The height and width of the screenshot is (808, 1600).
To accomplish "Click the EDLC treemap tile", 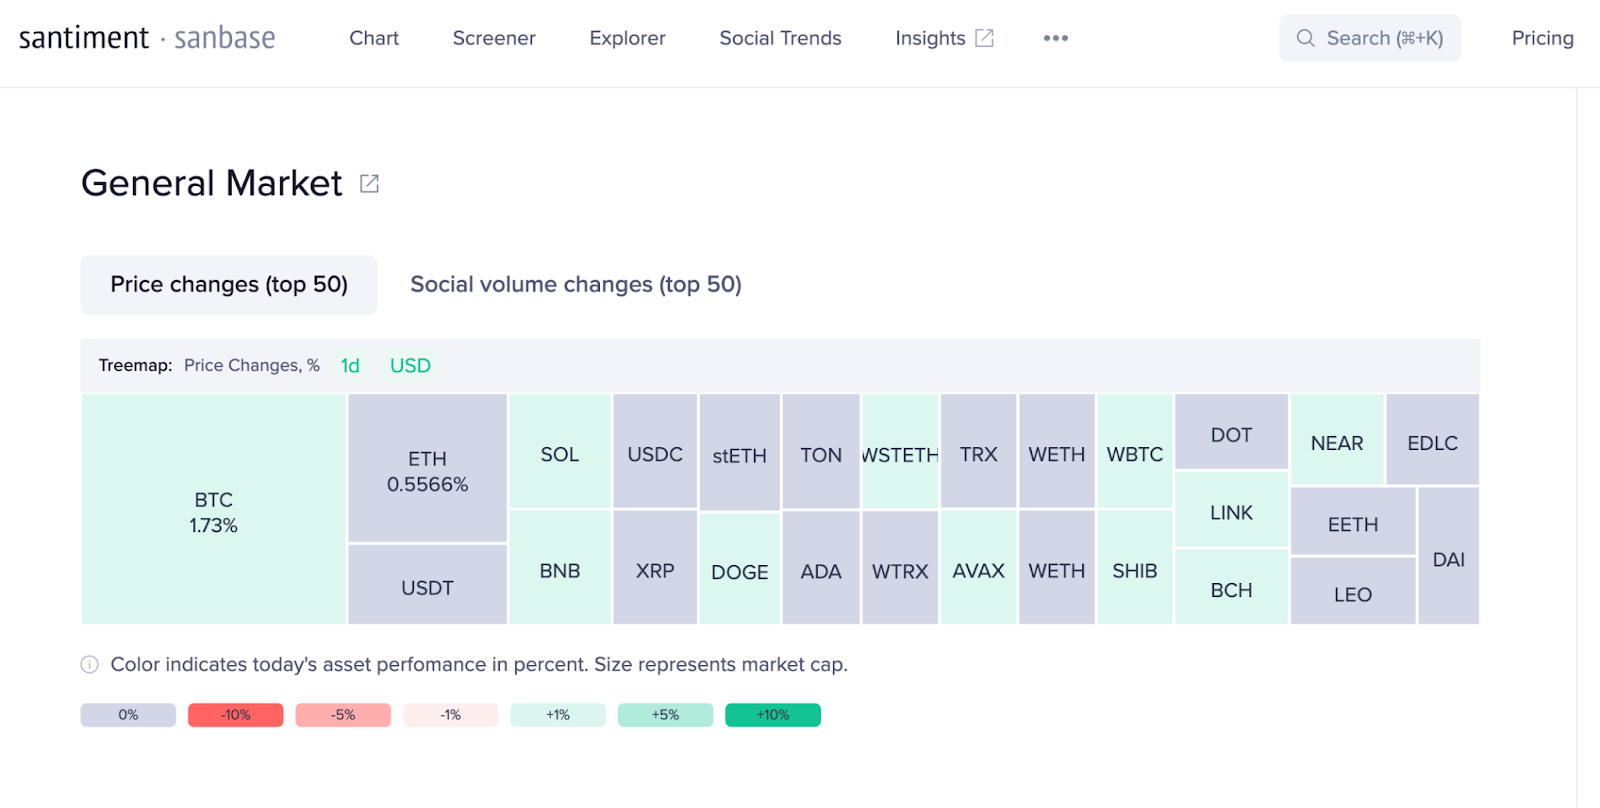I will (1432, 440).
